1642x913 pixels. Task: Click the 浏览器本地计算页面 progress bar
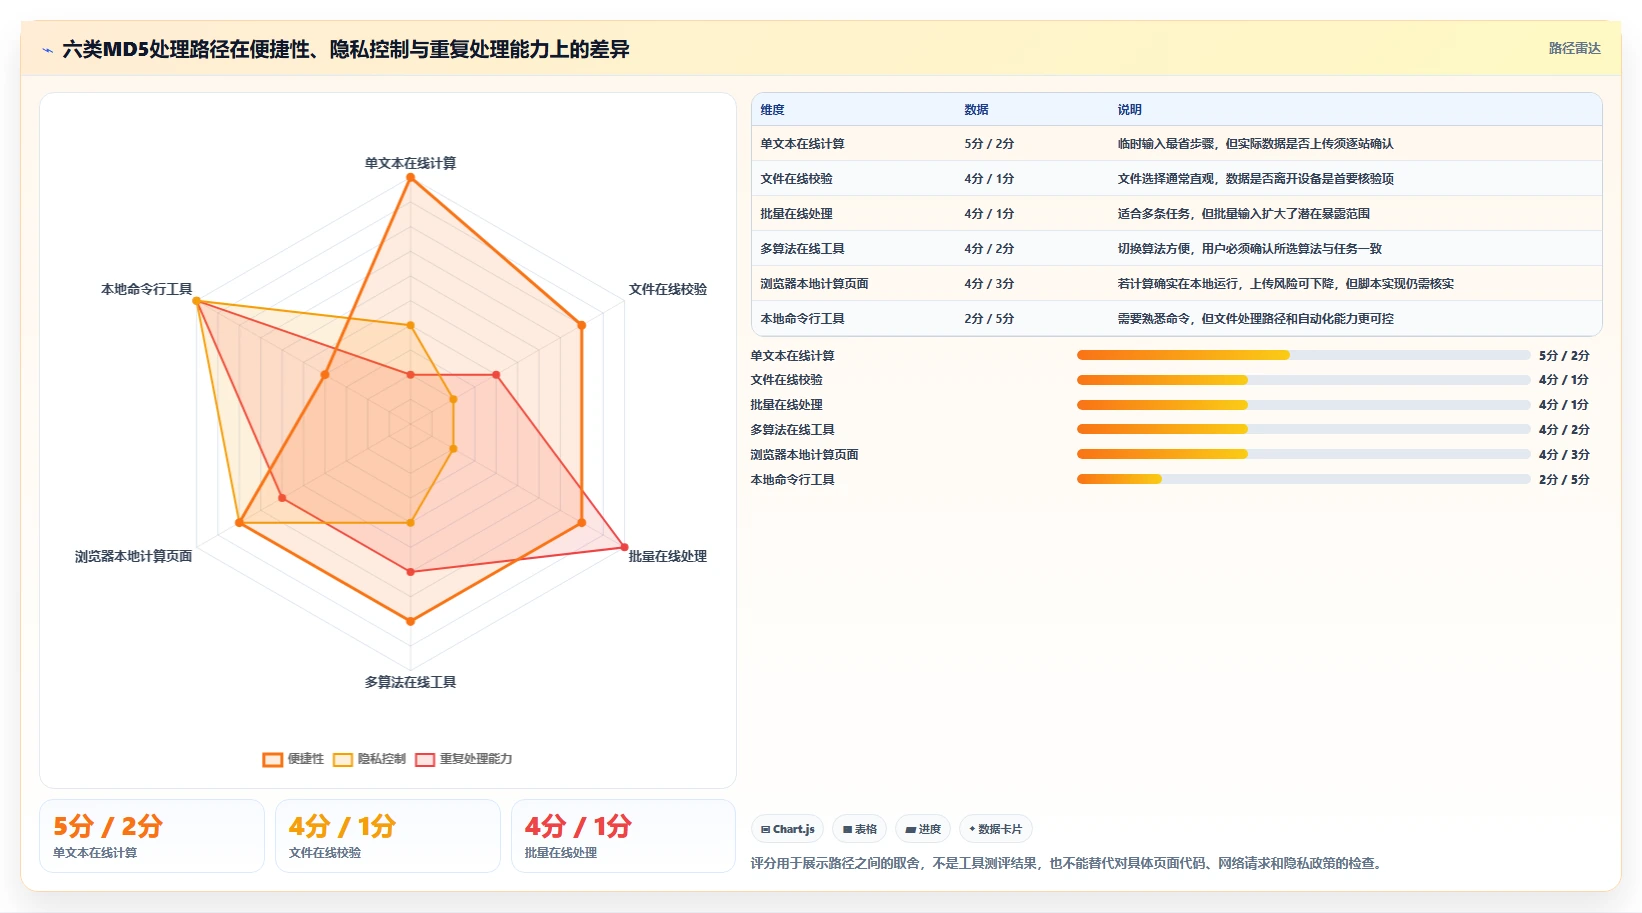click(1303, 454)
